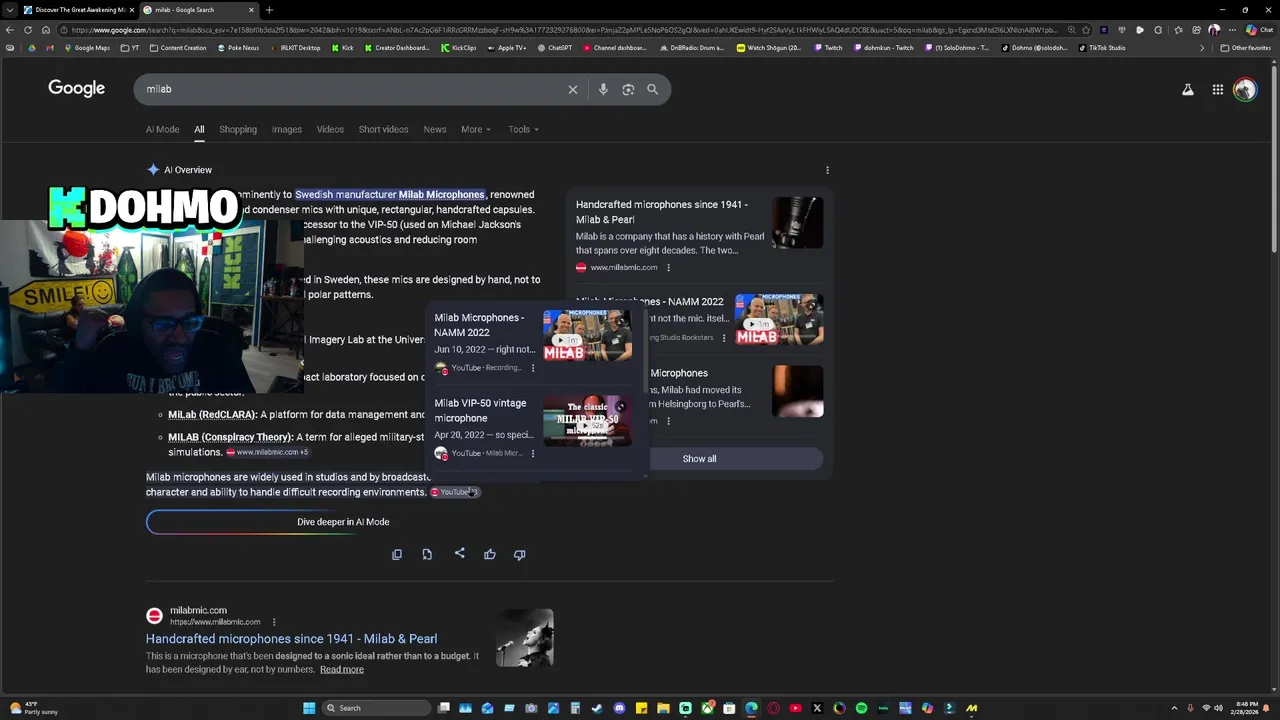This screenshot has width=1280, height=720.
Task: Switch to Images tab
Action: (x=287, y=129)
